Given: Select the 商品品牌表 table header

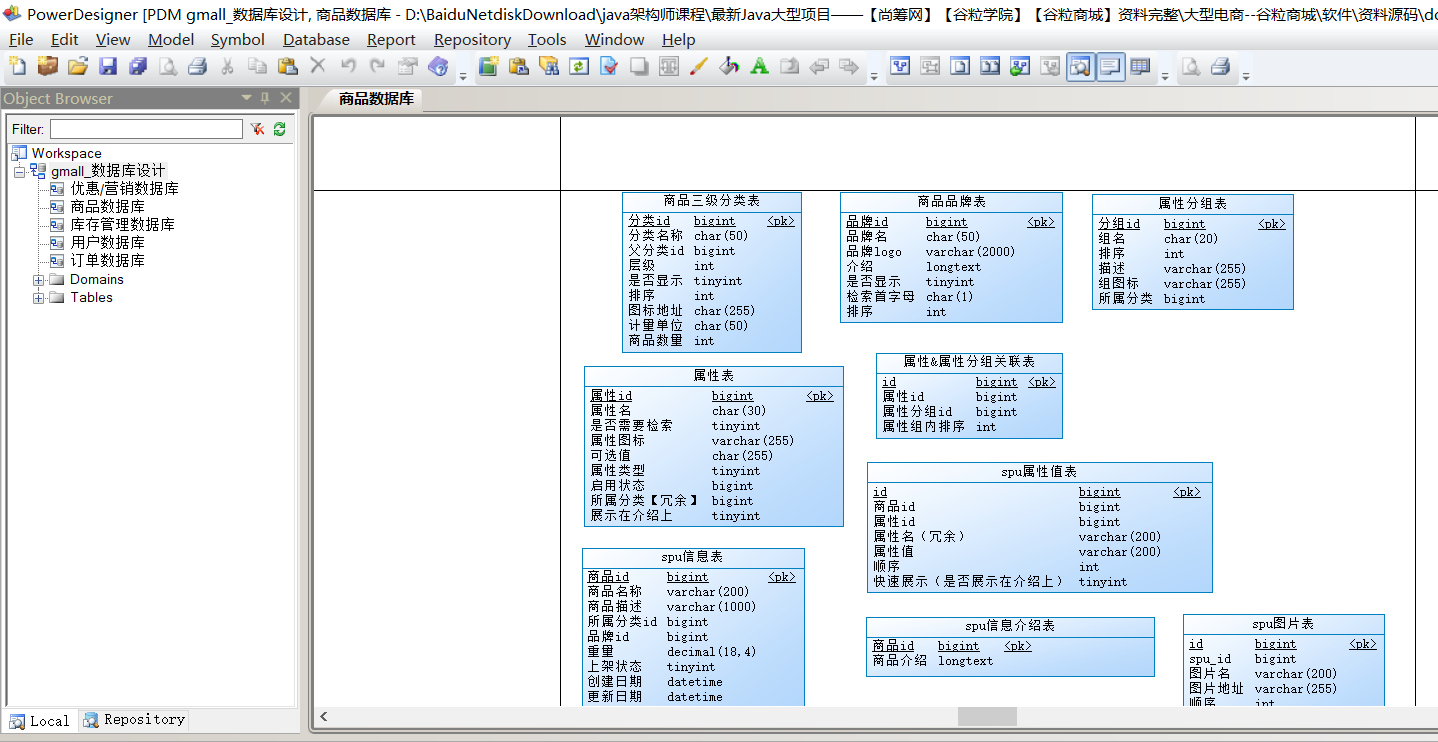Looking at the screenshot, I should (x=951, y=202).
